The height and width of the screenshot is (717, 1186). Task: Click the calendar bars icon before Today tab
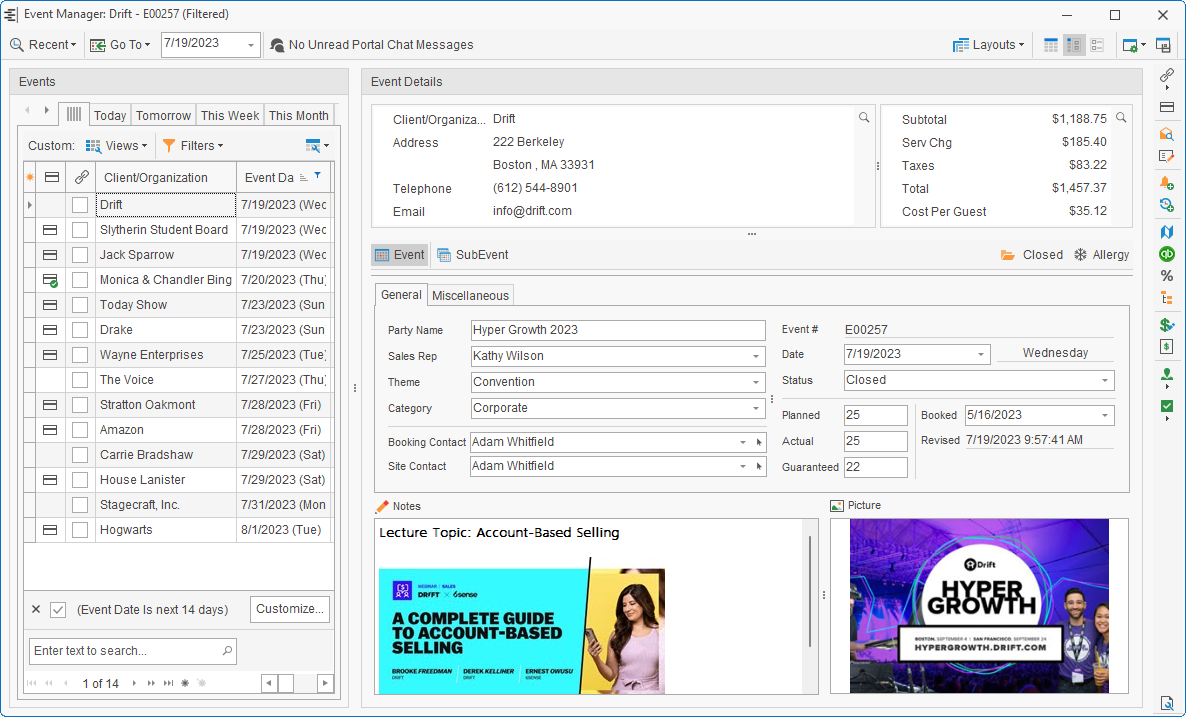coord(73,114)
